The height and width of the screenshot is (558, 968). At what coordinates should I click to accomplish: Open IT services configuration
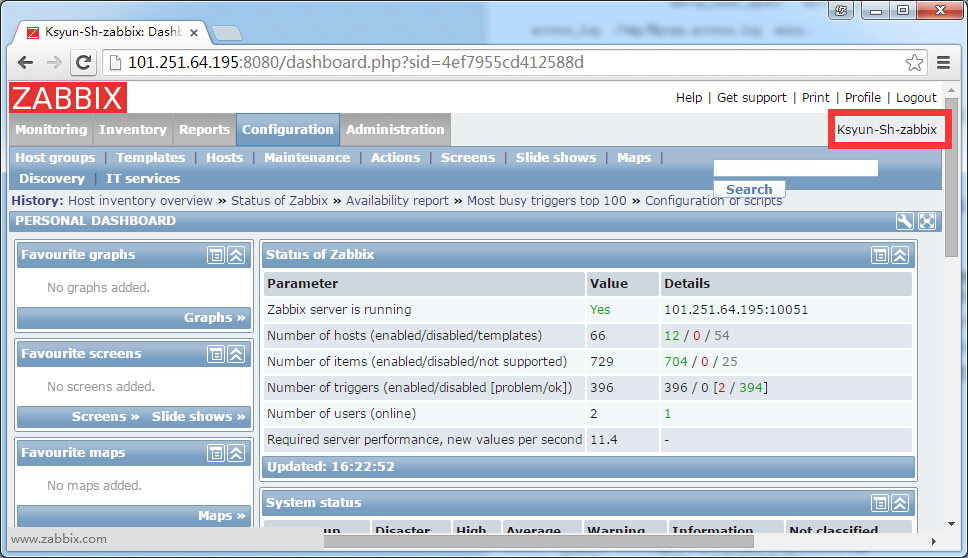(x=143, y=178)
